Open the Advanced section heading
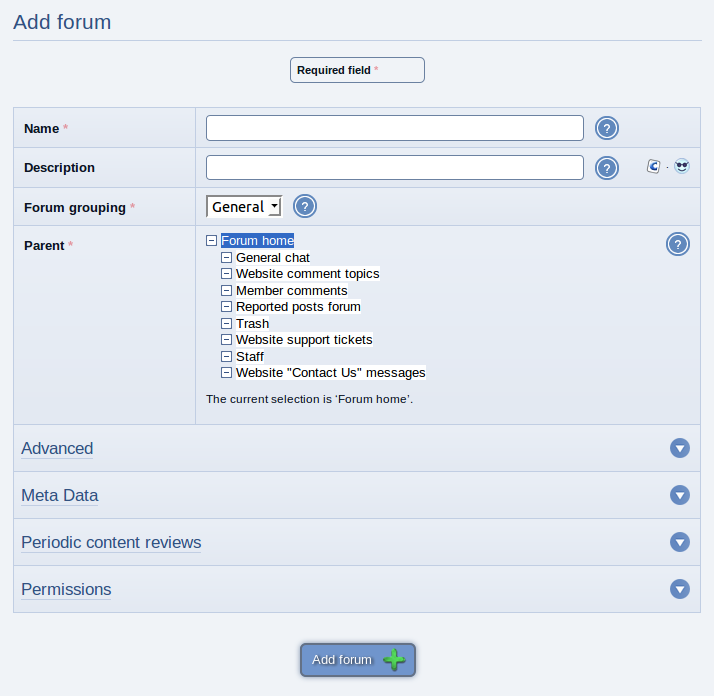The image size is (714, 696). (x=57, y=448)
